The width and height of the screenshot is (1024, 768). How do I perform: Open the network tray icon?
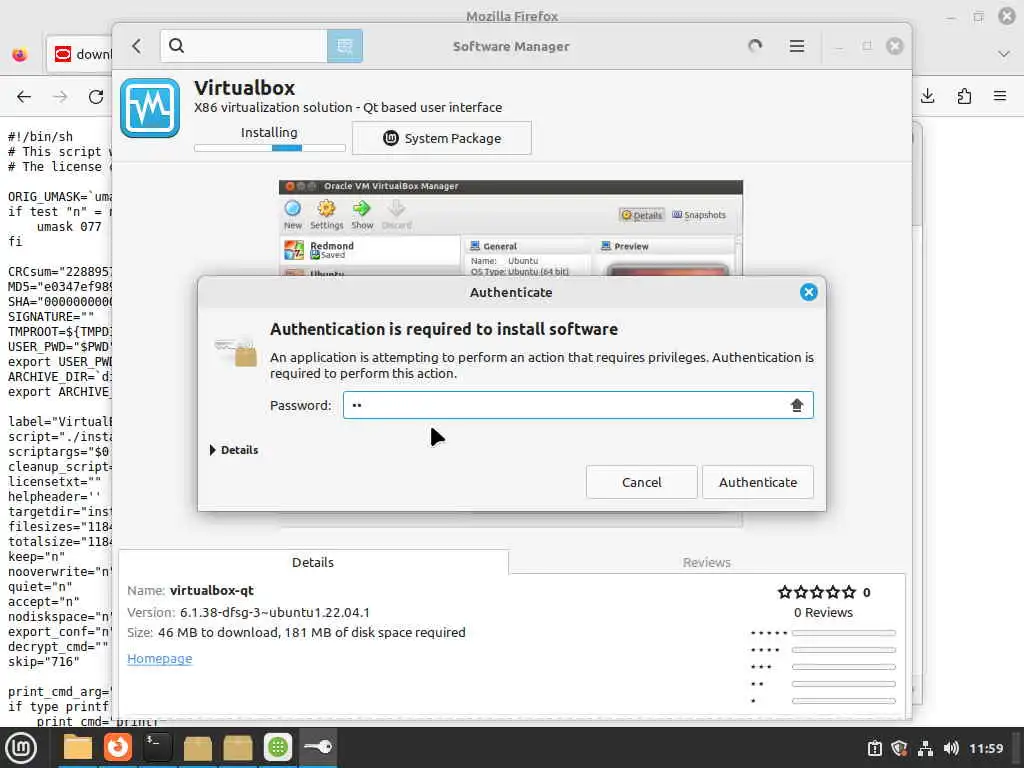(925, 748)
